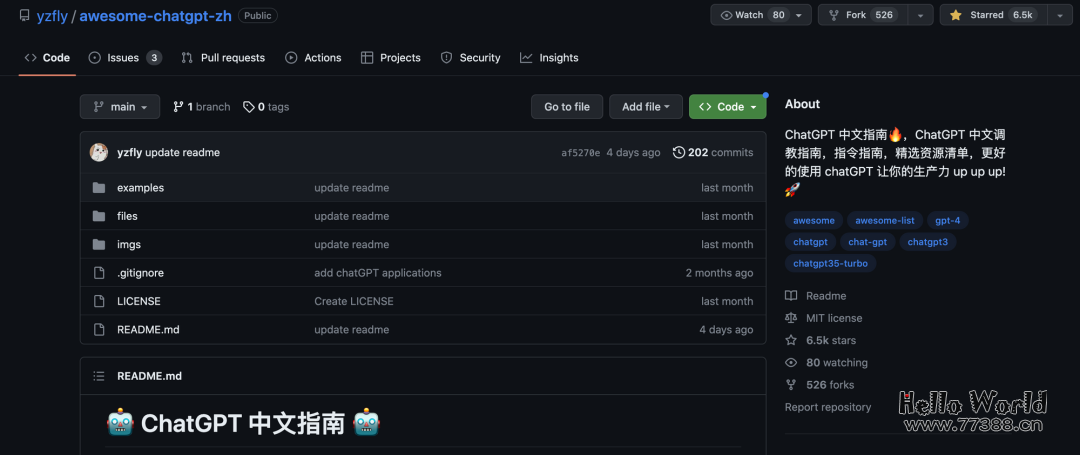Screen dimensions: 1080x455
Task: View the 0 tags link
Action: (x=266, y=107)
